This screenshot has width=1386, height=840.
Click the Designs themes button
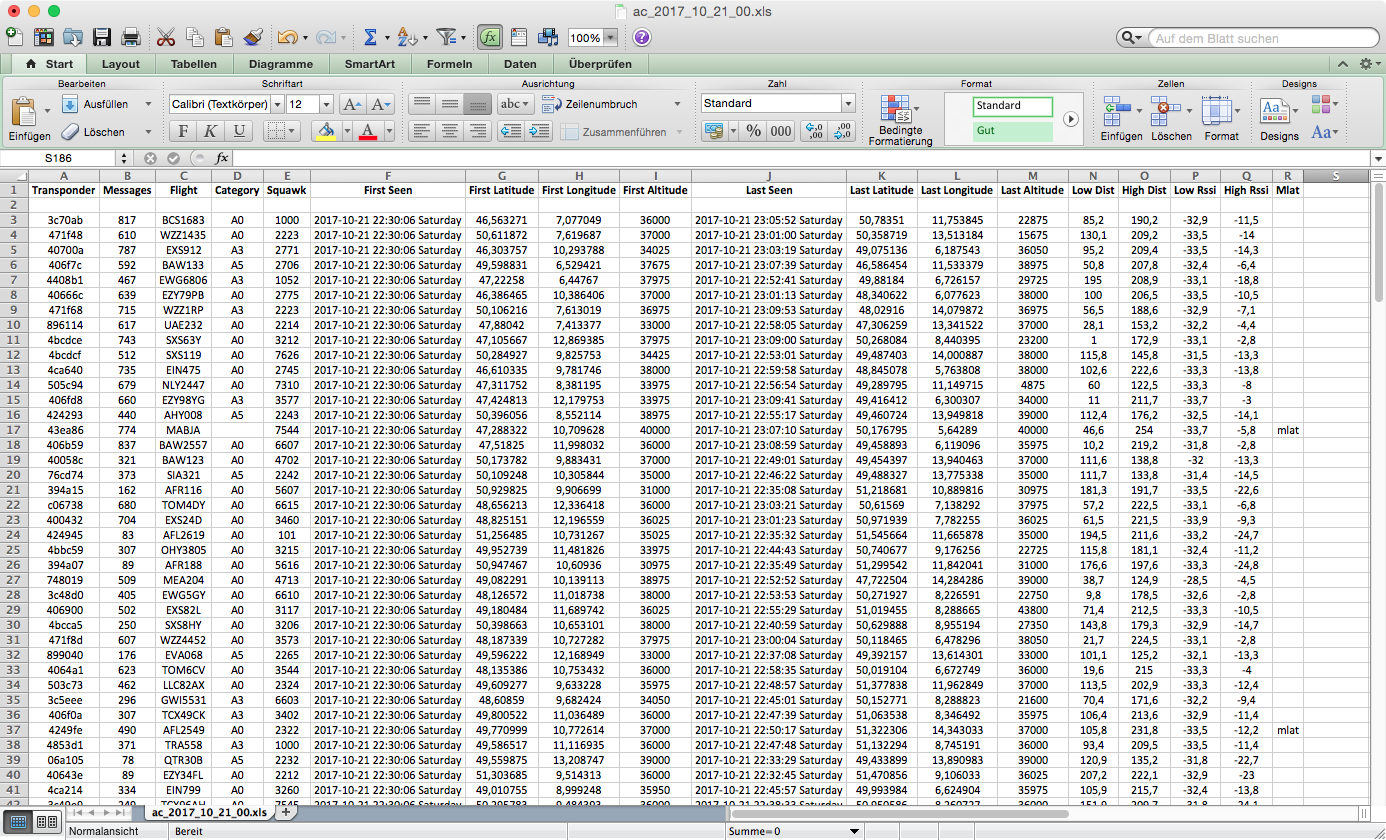point(1279,118)
